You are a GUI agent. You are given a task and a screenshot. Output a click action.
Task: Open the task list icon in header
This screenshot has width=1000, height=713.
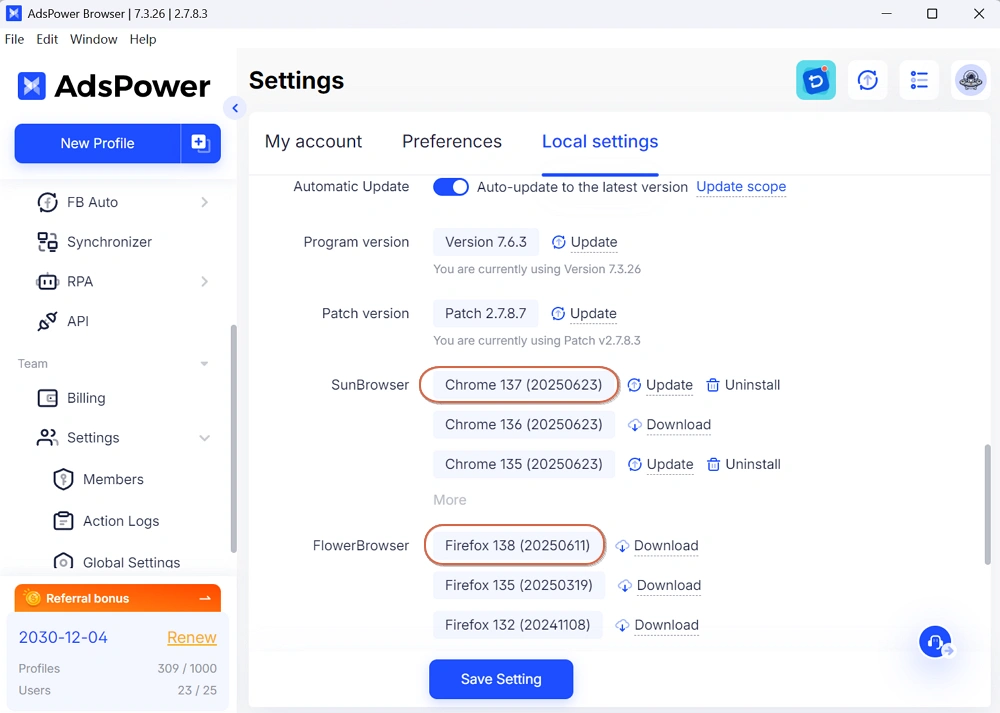919,80
